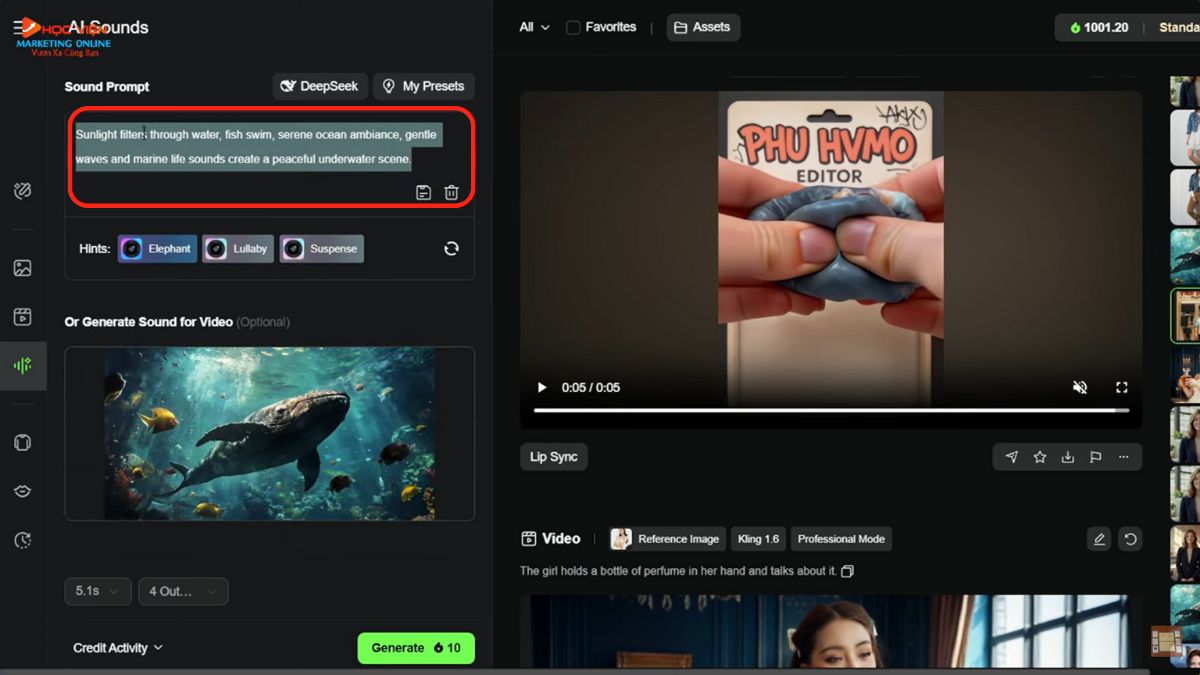Open the bottom circular sidebar icon
Screen dimensions: 1200x675
[x=22, y=540]
